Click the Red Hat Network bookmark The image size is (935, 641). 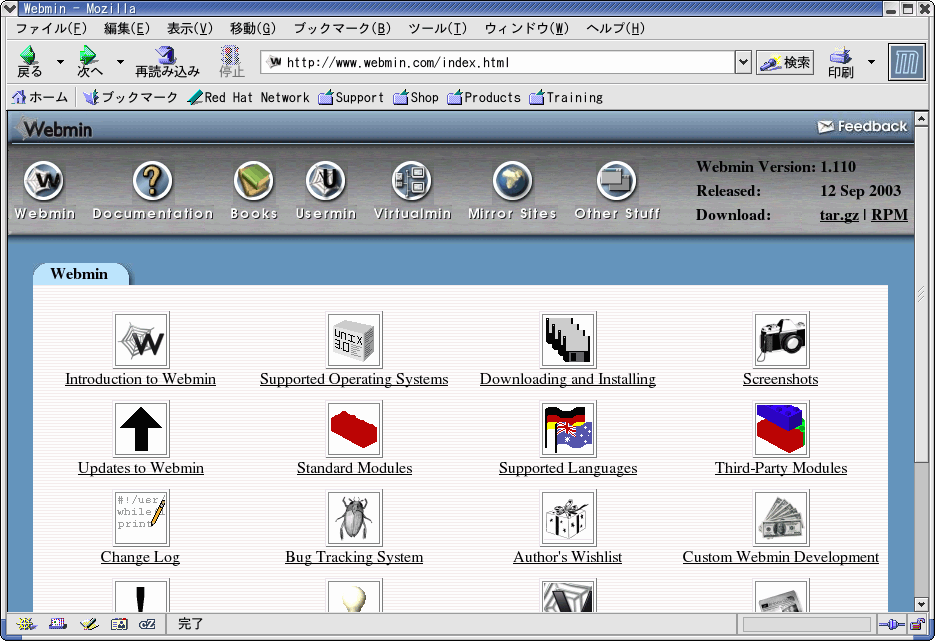pyautogui.click(x=249, y=97)
